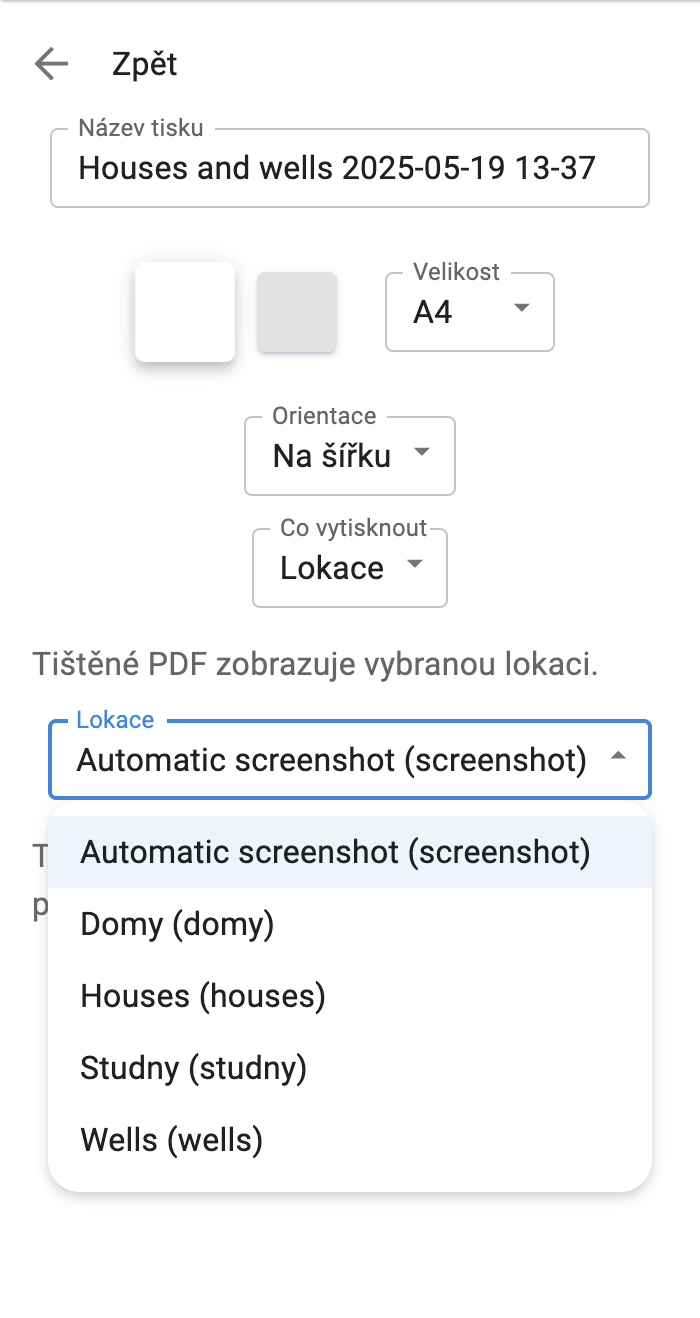Open the Orientace dropdown
The width and height of the screenshot is (700, 1318).
click(349, 456)
